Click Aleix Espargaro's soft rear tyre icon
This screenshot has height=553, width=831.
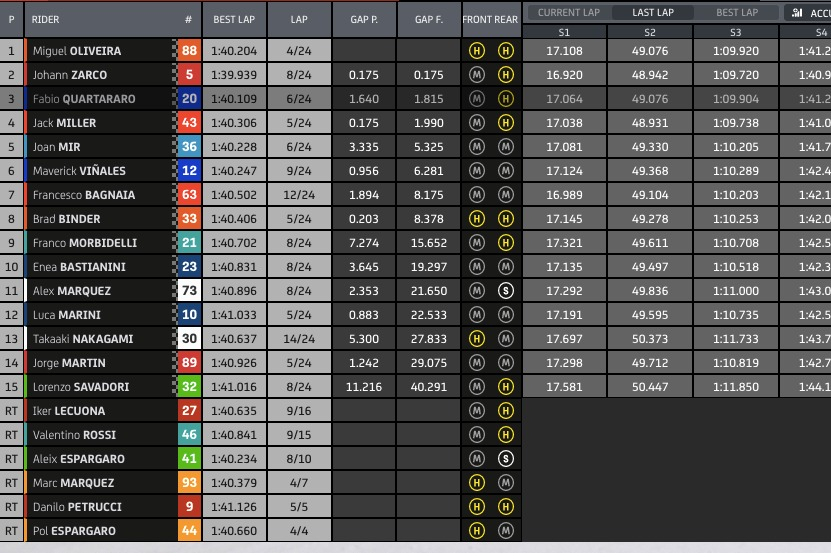click(506, 459)
